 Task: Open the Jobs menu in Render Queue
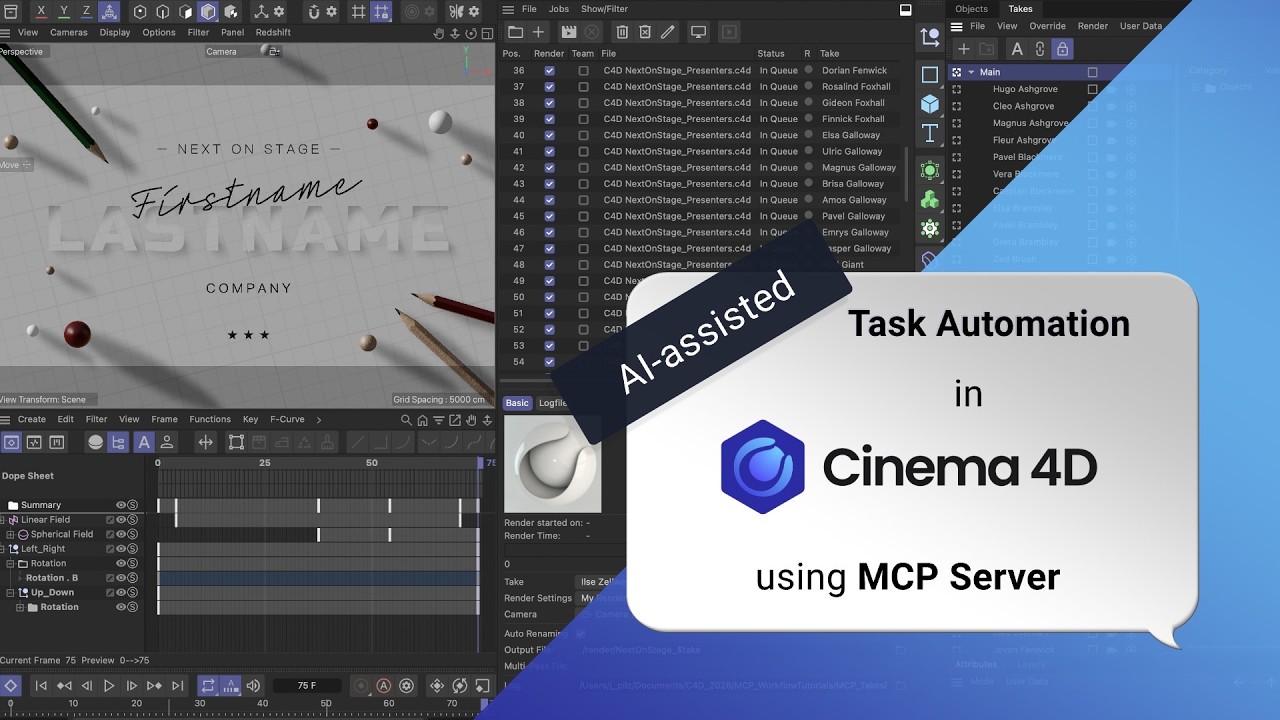pyautogui.click(x=559, y=9)
